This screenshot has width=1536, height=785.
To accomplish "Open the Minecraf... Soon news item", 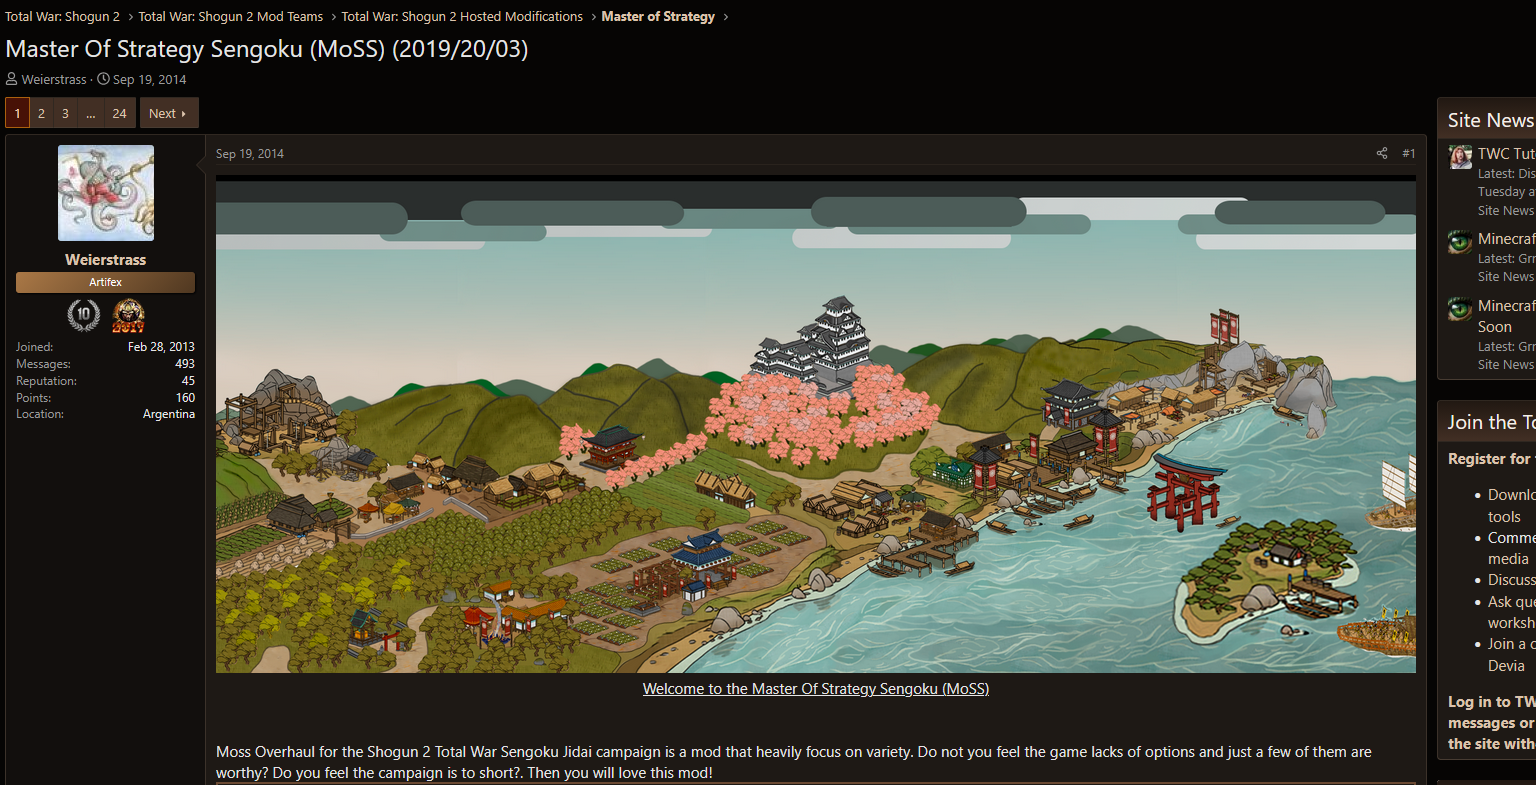I will coord(1506,316).
